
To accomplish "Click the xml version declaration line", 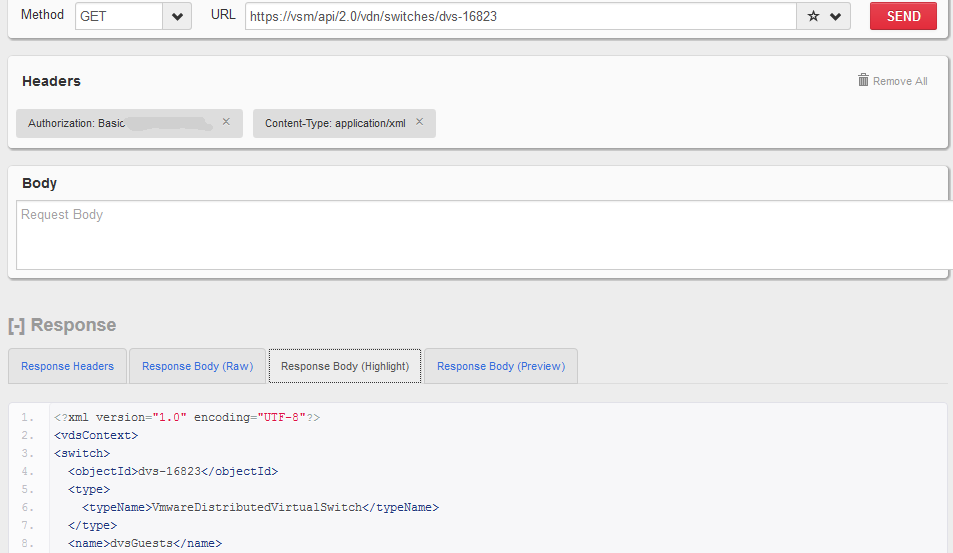I will pyautogui.click(x=187, y=417).
